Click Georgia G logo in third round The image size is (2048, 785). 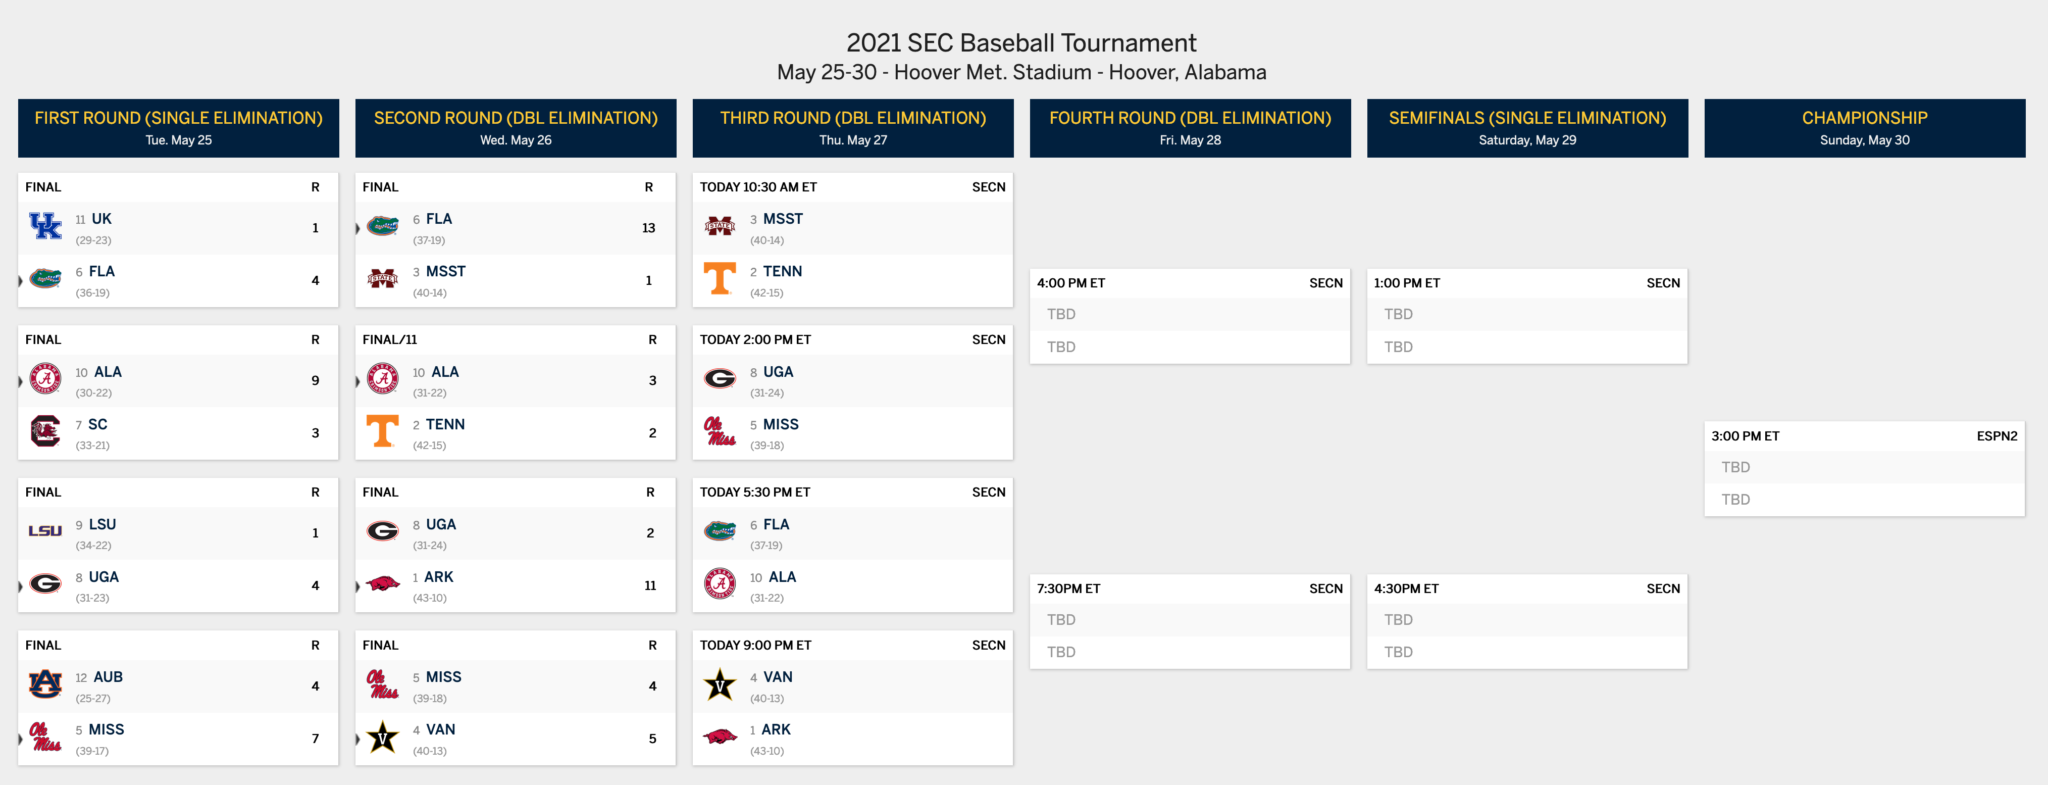click(x=720, y=379)
